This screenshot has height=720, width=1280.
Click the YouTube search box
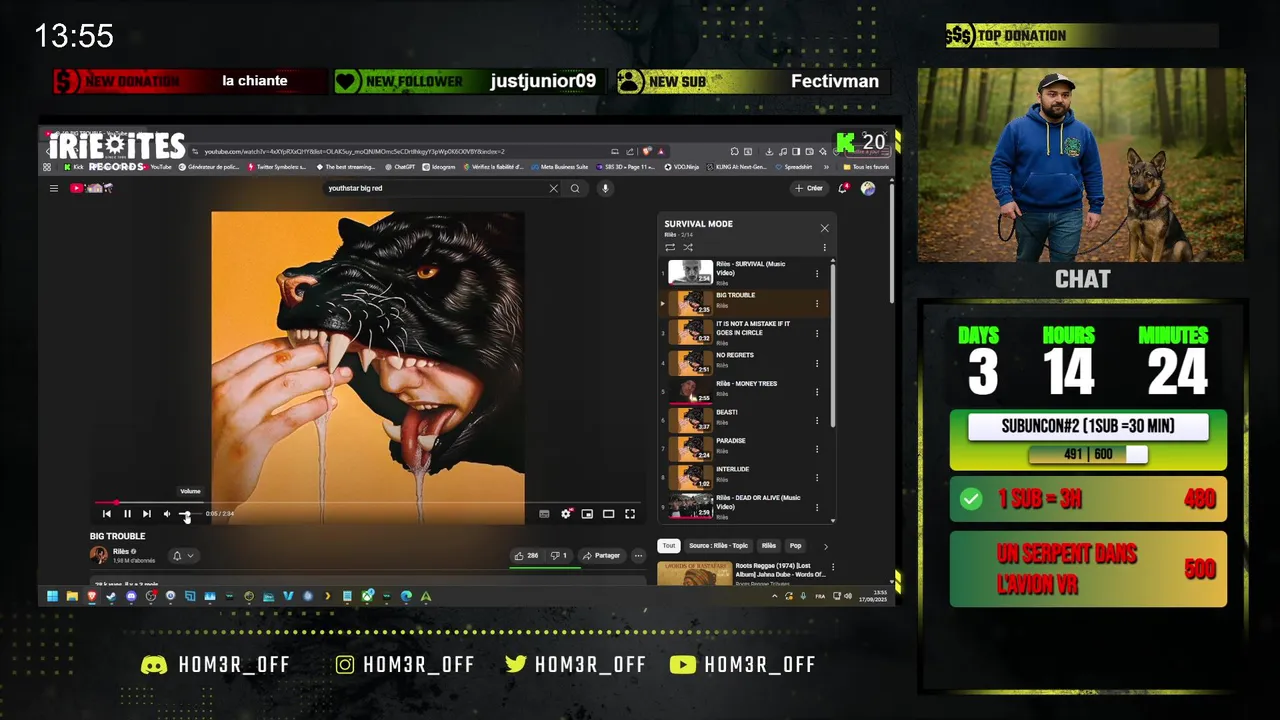pyautogui.click(x=435, y=188)
